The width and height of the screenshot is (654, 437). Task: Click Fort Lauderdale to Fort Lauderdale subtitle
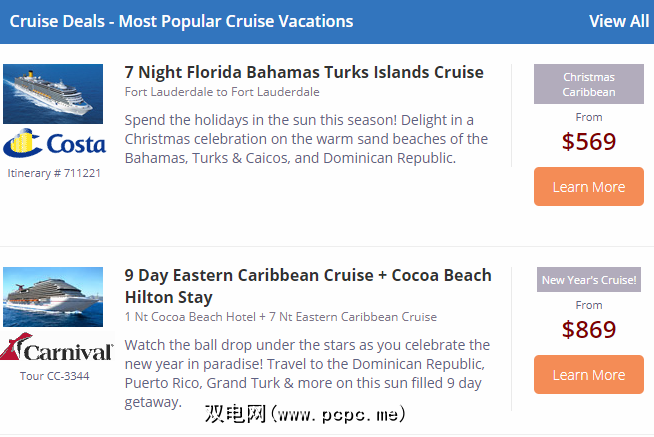pyautogui.click(x=222, y=92)
